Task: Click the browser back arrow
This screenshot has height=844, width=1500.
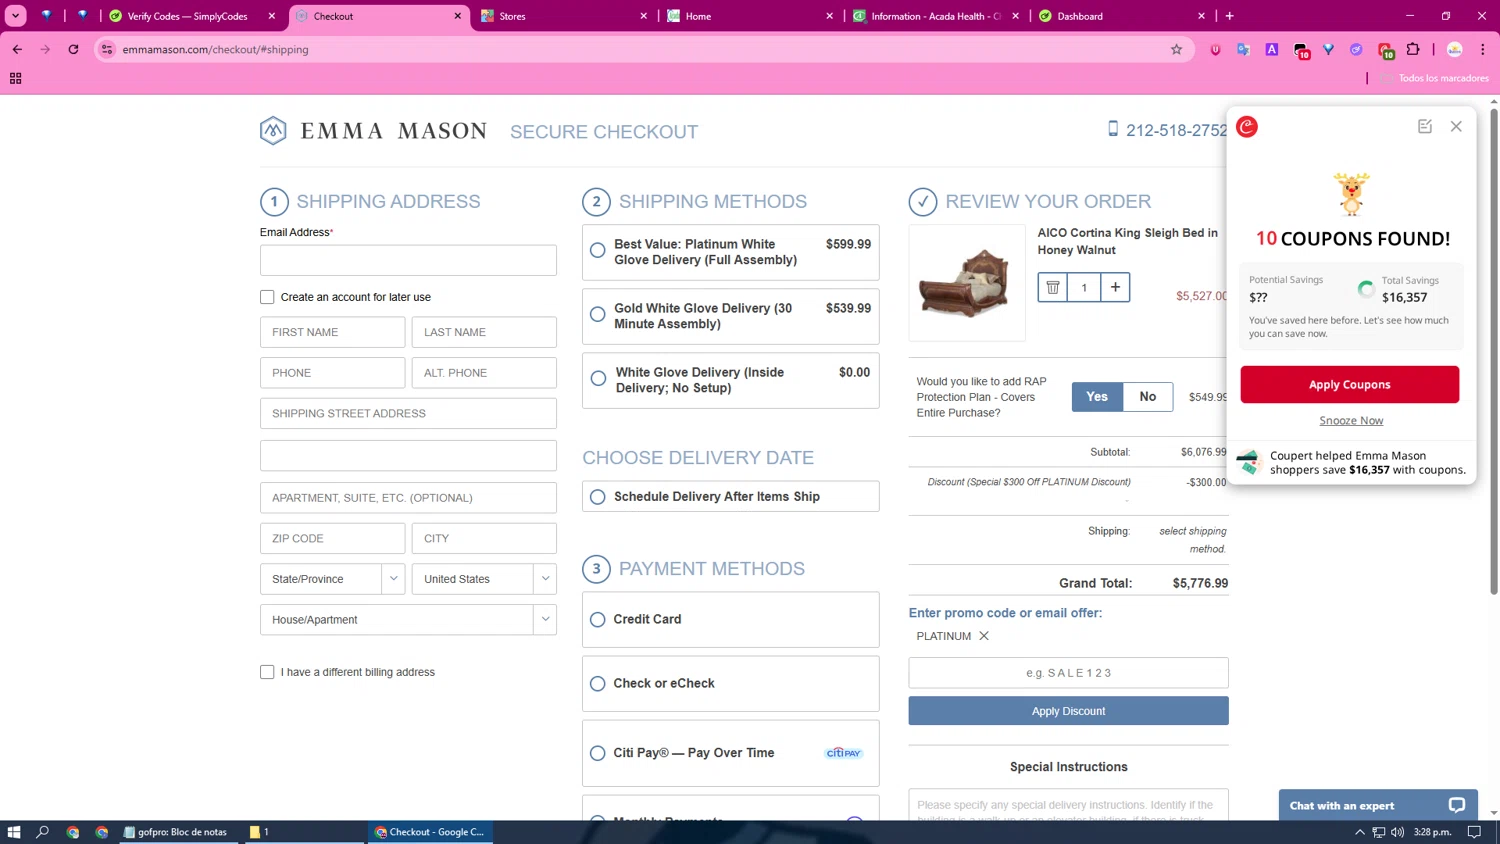Action: point(17,49)
